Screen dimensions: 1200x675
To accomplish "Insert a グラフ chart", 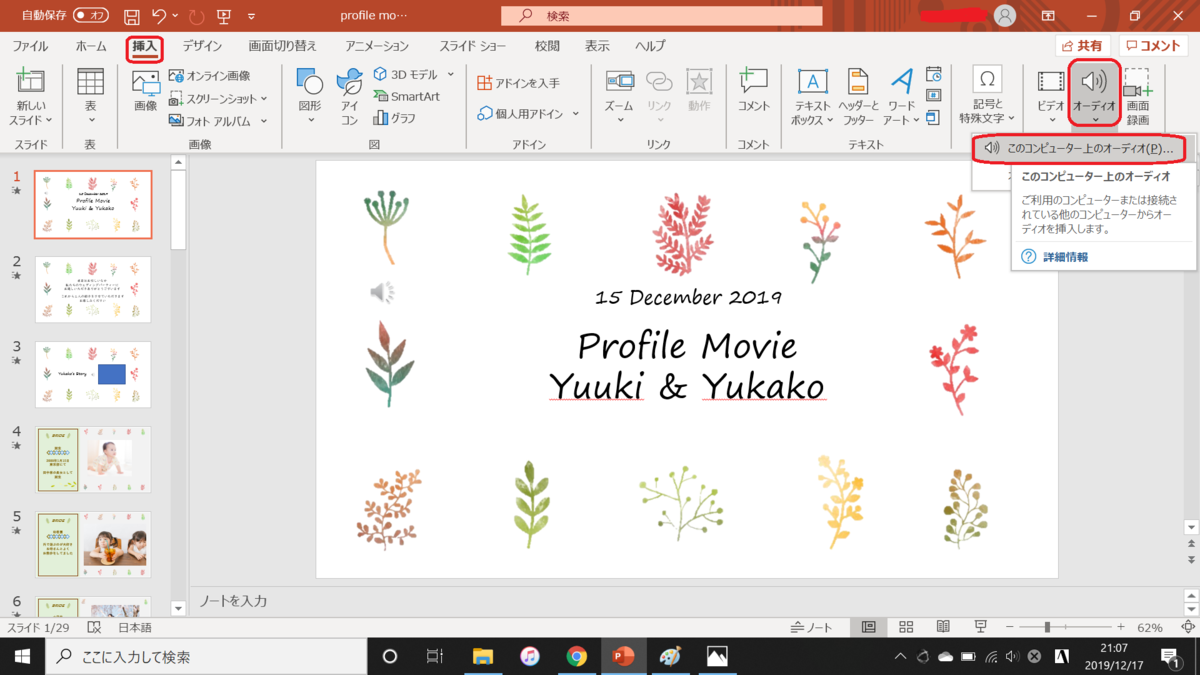I will click(394, 118).
